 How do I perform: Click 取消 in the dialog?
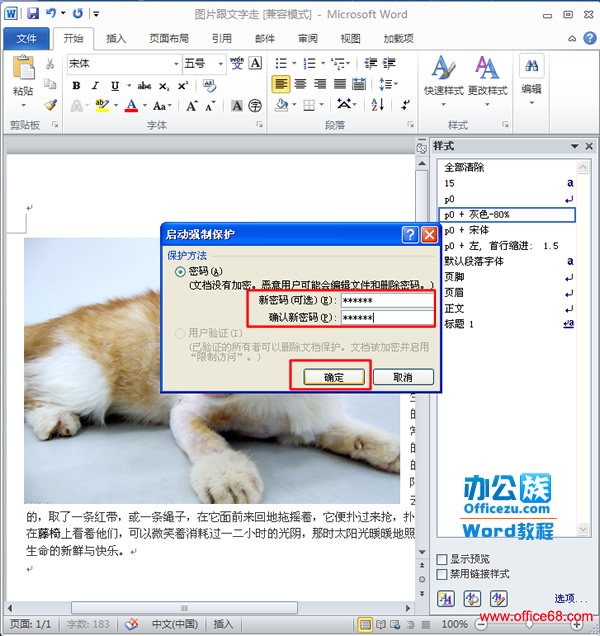403,377
